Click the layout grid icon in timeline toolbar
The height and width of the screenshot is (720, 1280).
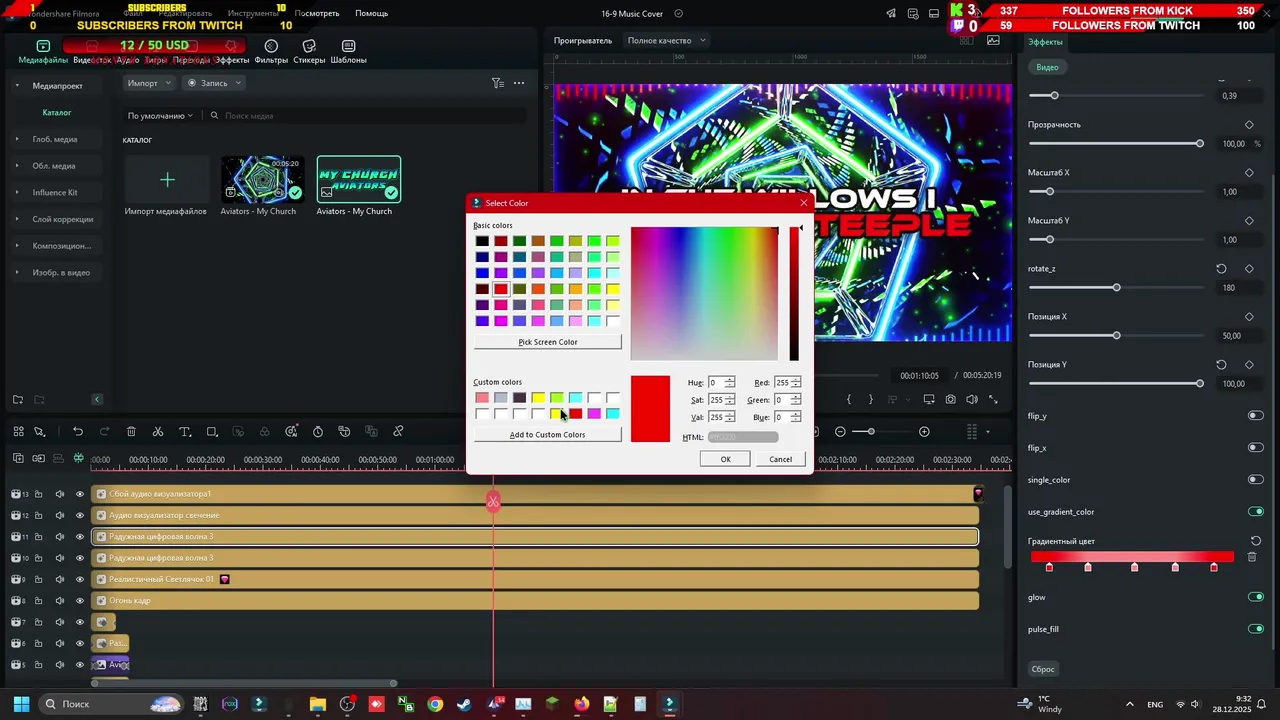pos(18,432)
